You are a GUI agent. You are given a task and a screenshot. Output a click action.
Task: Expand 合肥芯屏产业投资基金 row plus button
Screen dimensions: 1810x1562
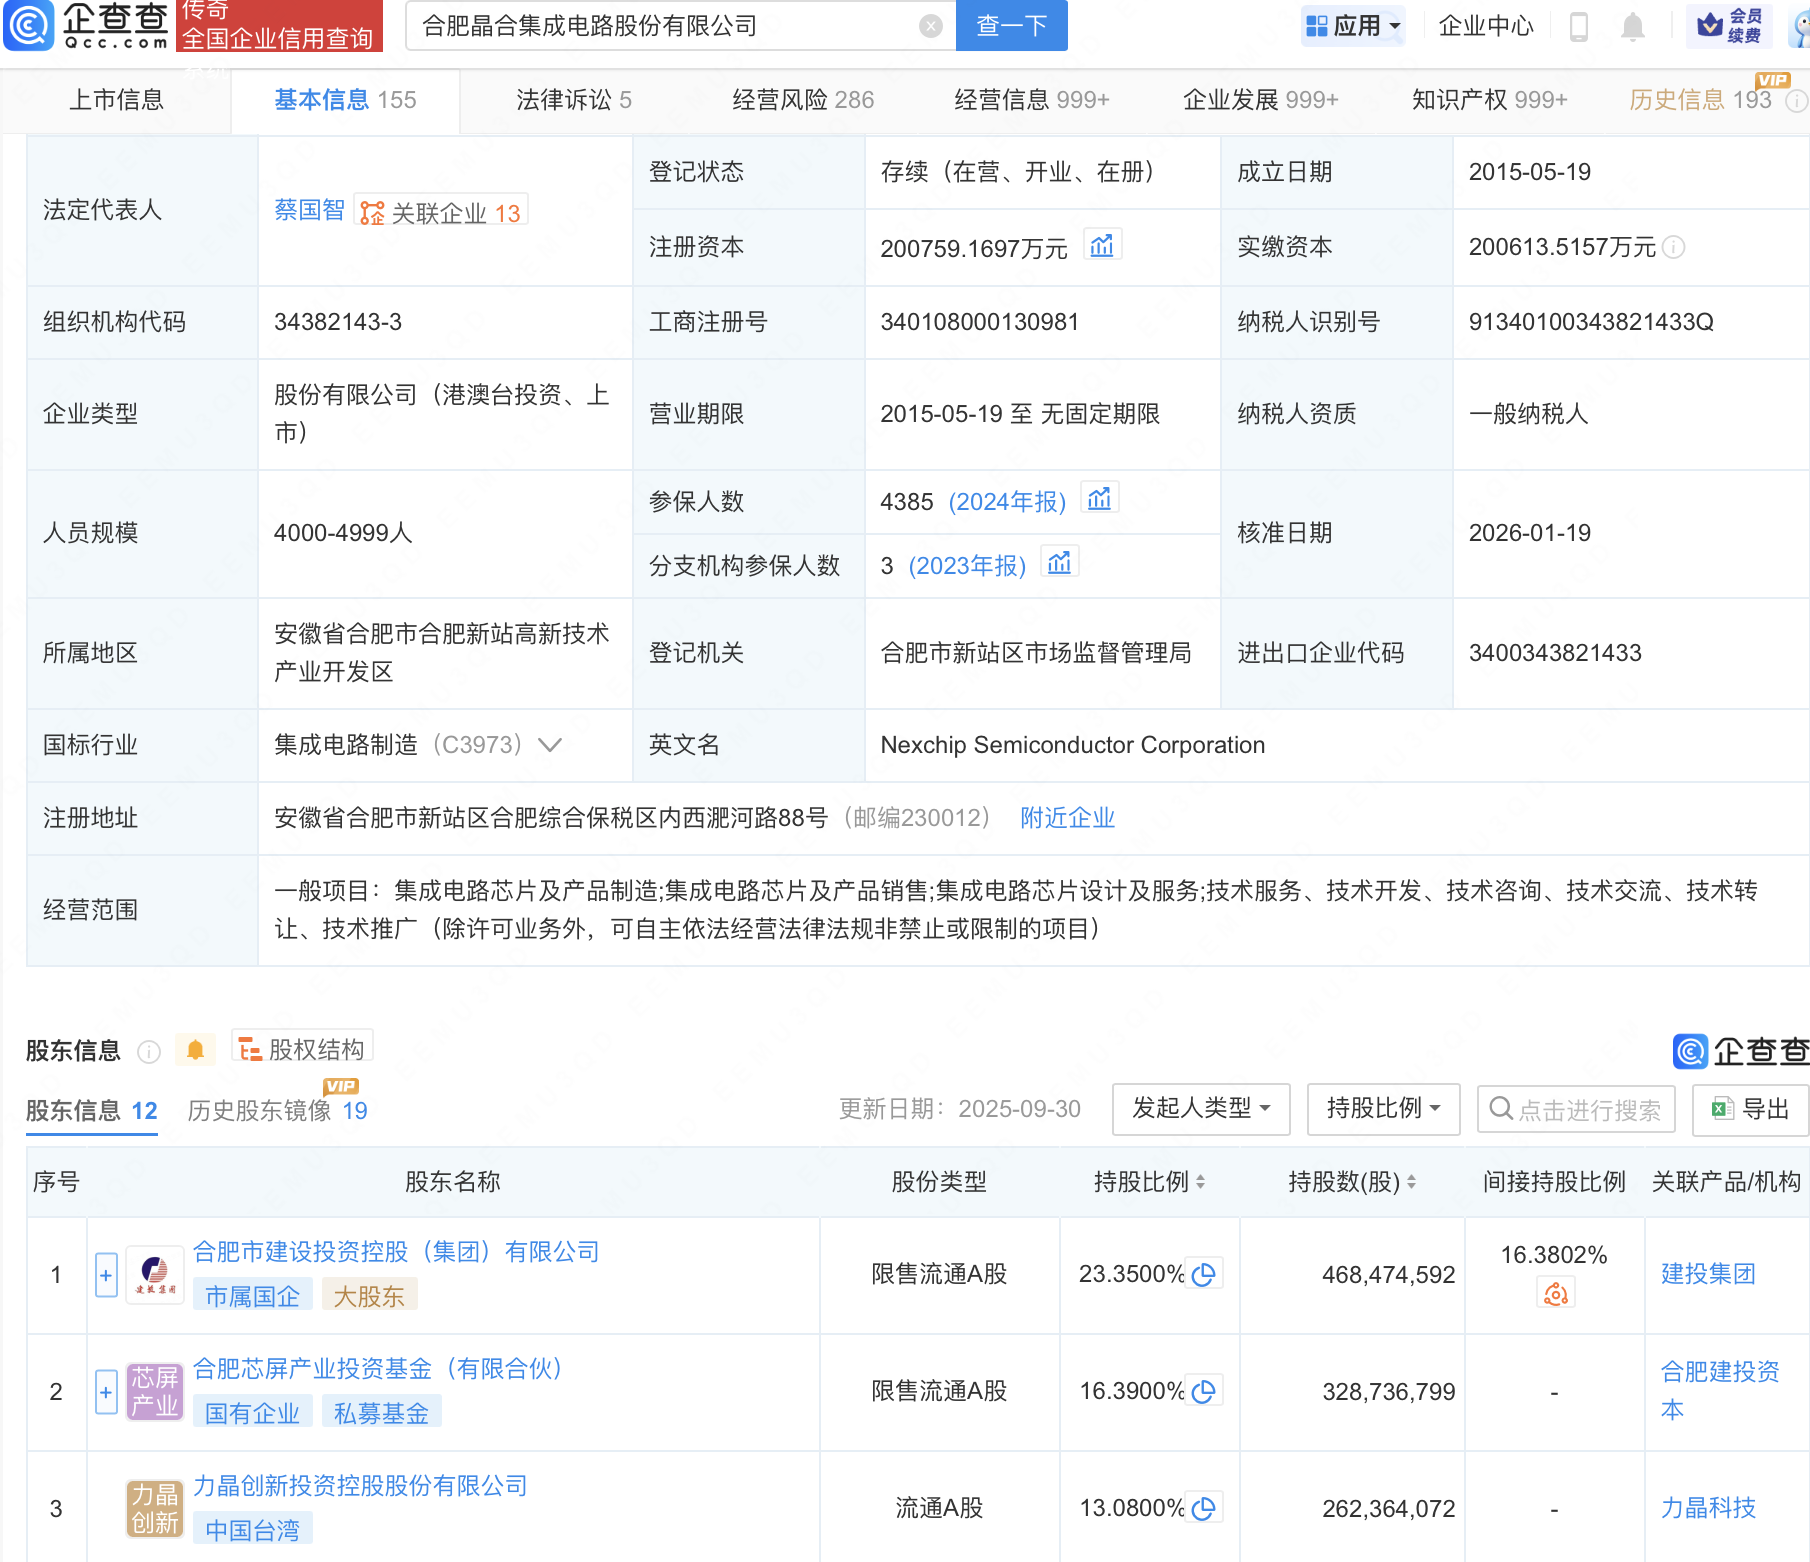(106, 1392)
